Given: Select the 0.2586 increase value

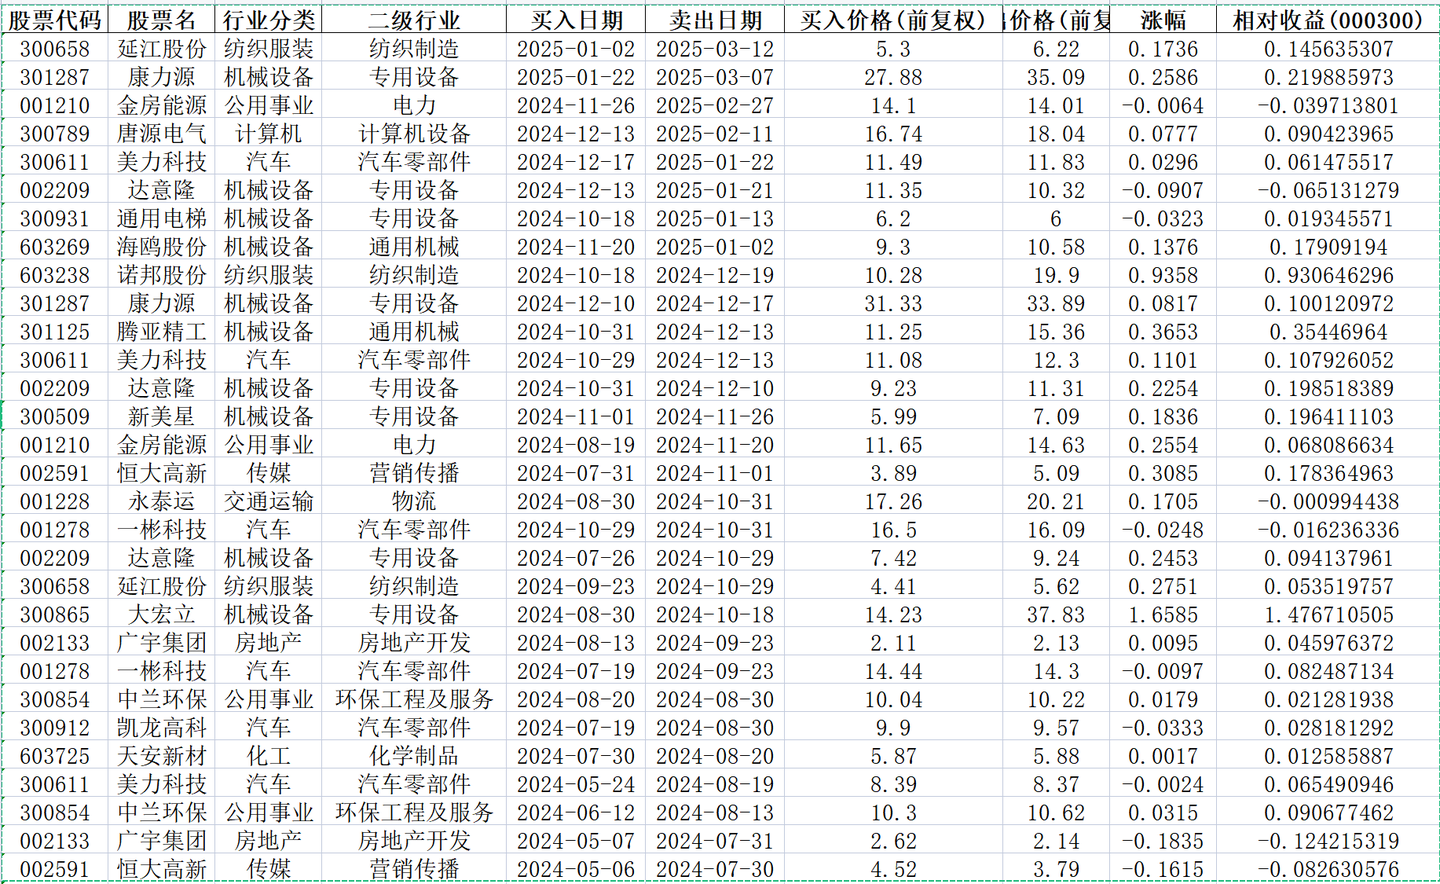Looking at the screenshot, I should click(x=1163, y=77).
